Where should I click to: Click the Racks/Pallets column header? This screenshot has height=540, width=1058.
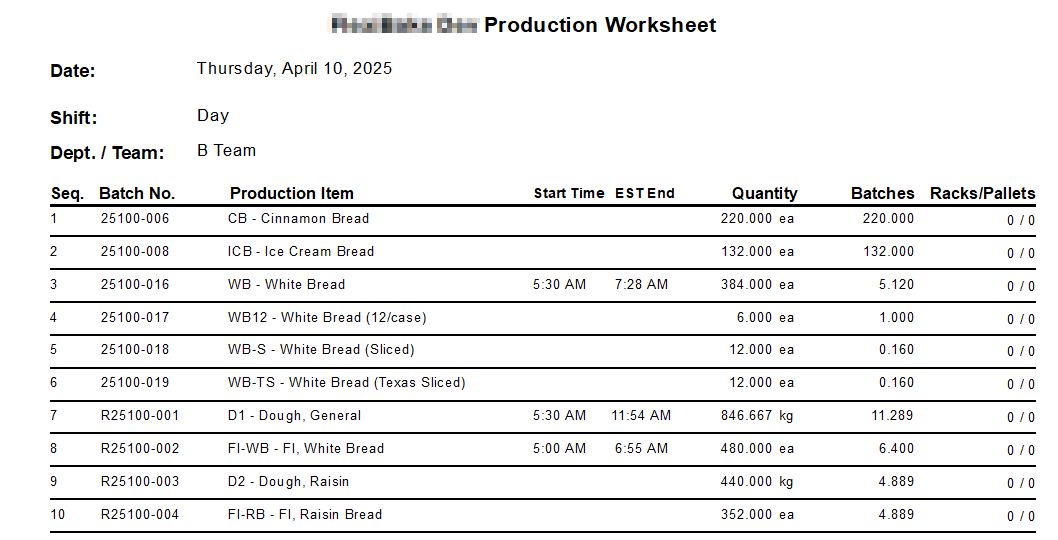982,194
